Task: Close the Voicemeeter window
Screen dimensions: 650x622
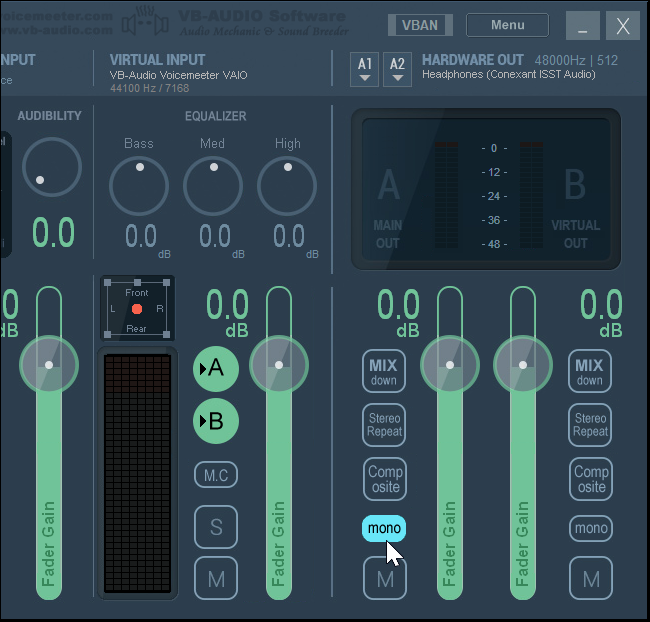Action: coord(623,26)
